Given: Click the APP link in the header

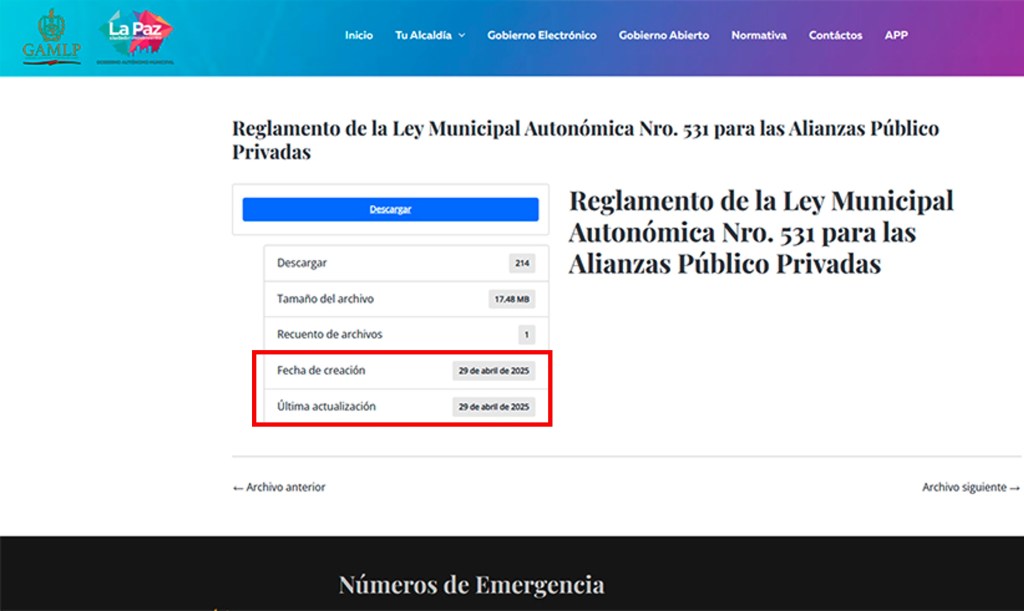Looking at the screenshot, I should [x=896, y=35].
